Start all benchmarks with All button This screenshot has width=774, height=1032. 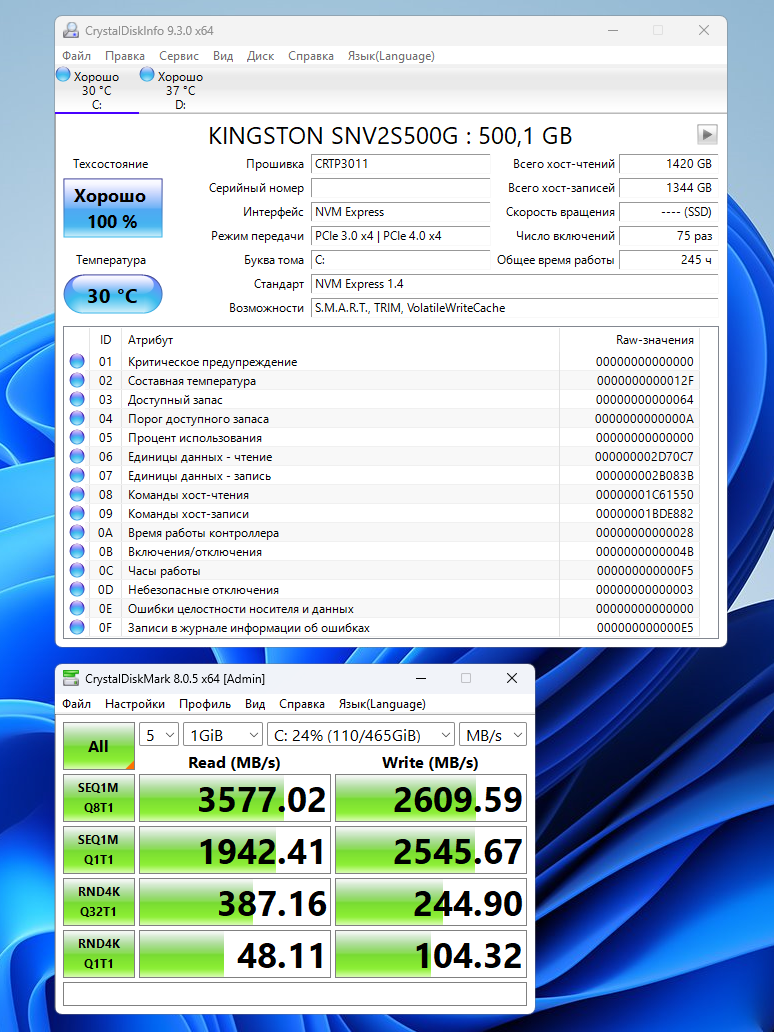(99, 746)
